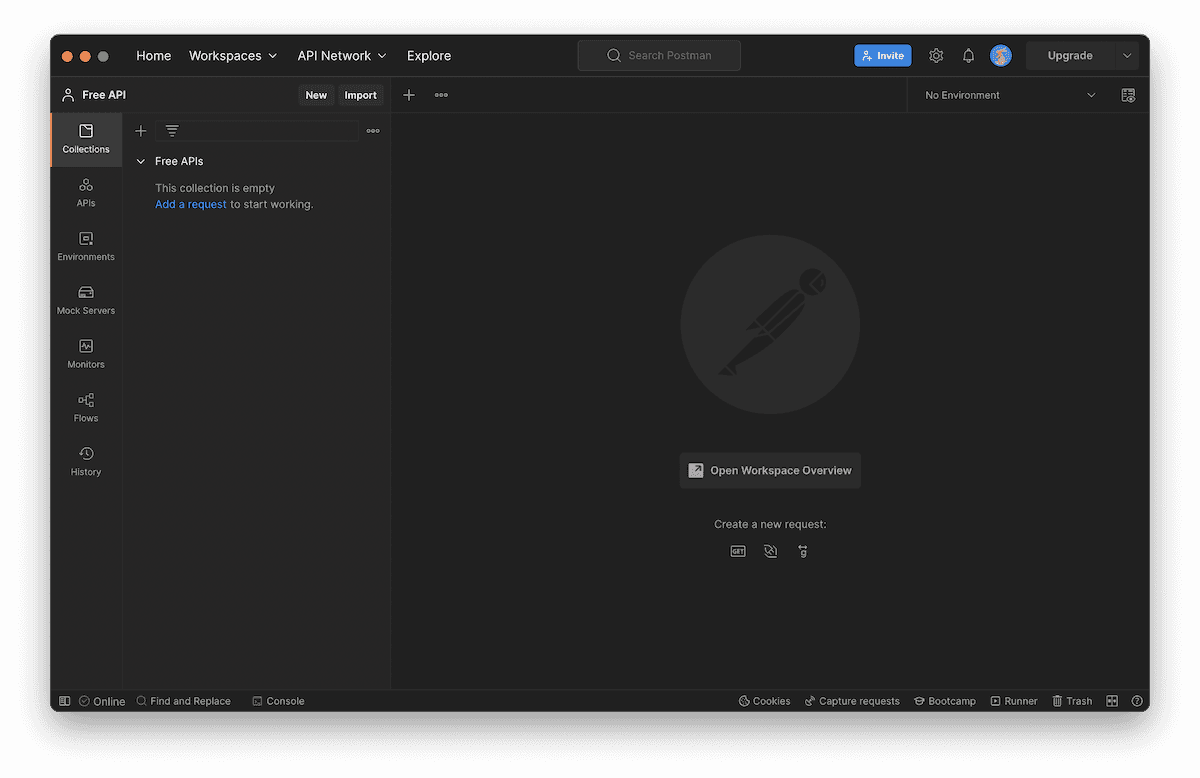Open the Mock Servers sidebar tab
The image size is (1200, 778).
pos(86,301)
